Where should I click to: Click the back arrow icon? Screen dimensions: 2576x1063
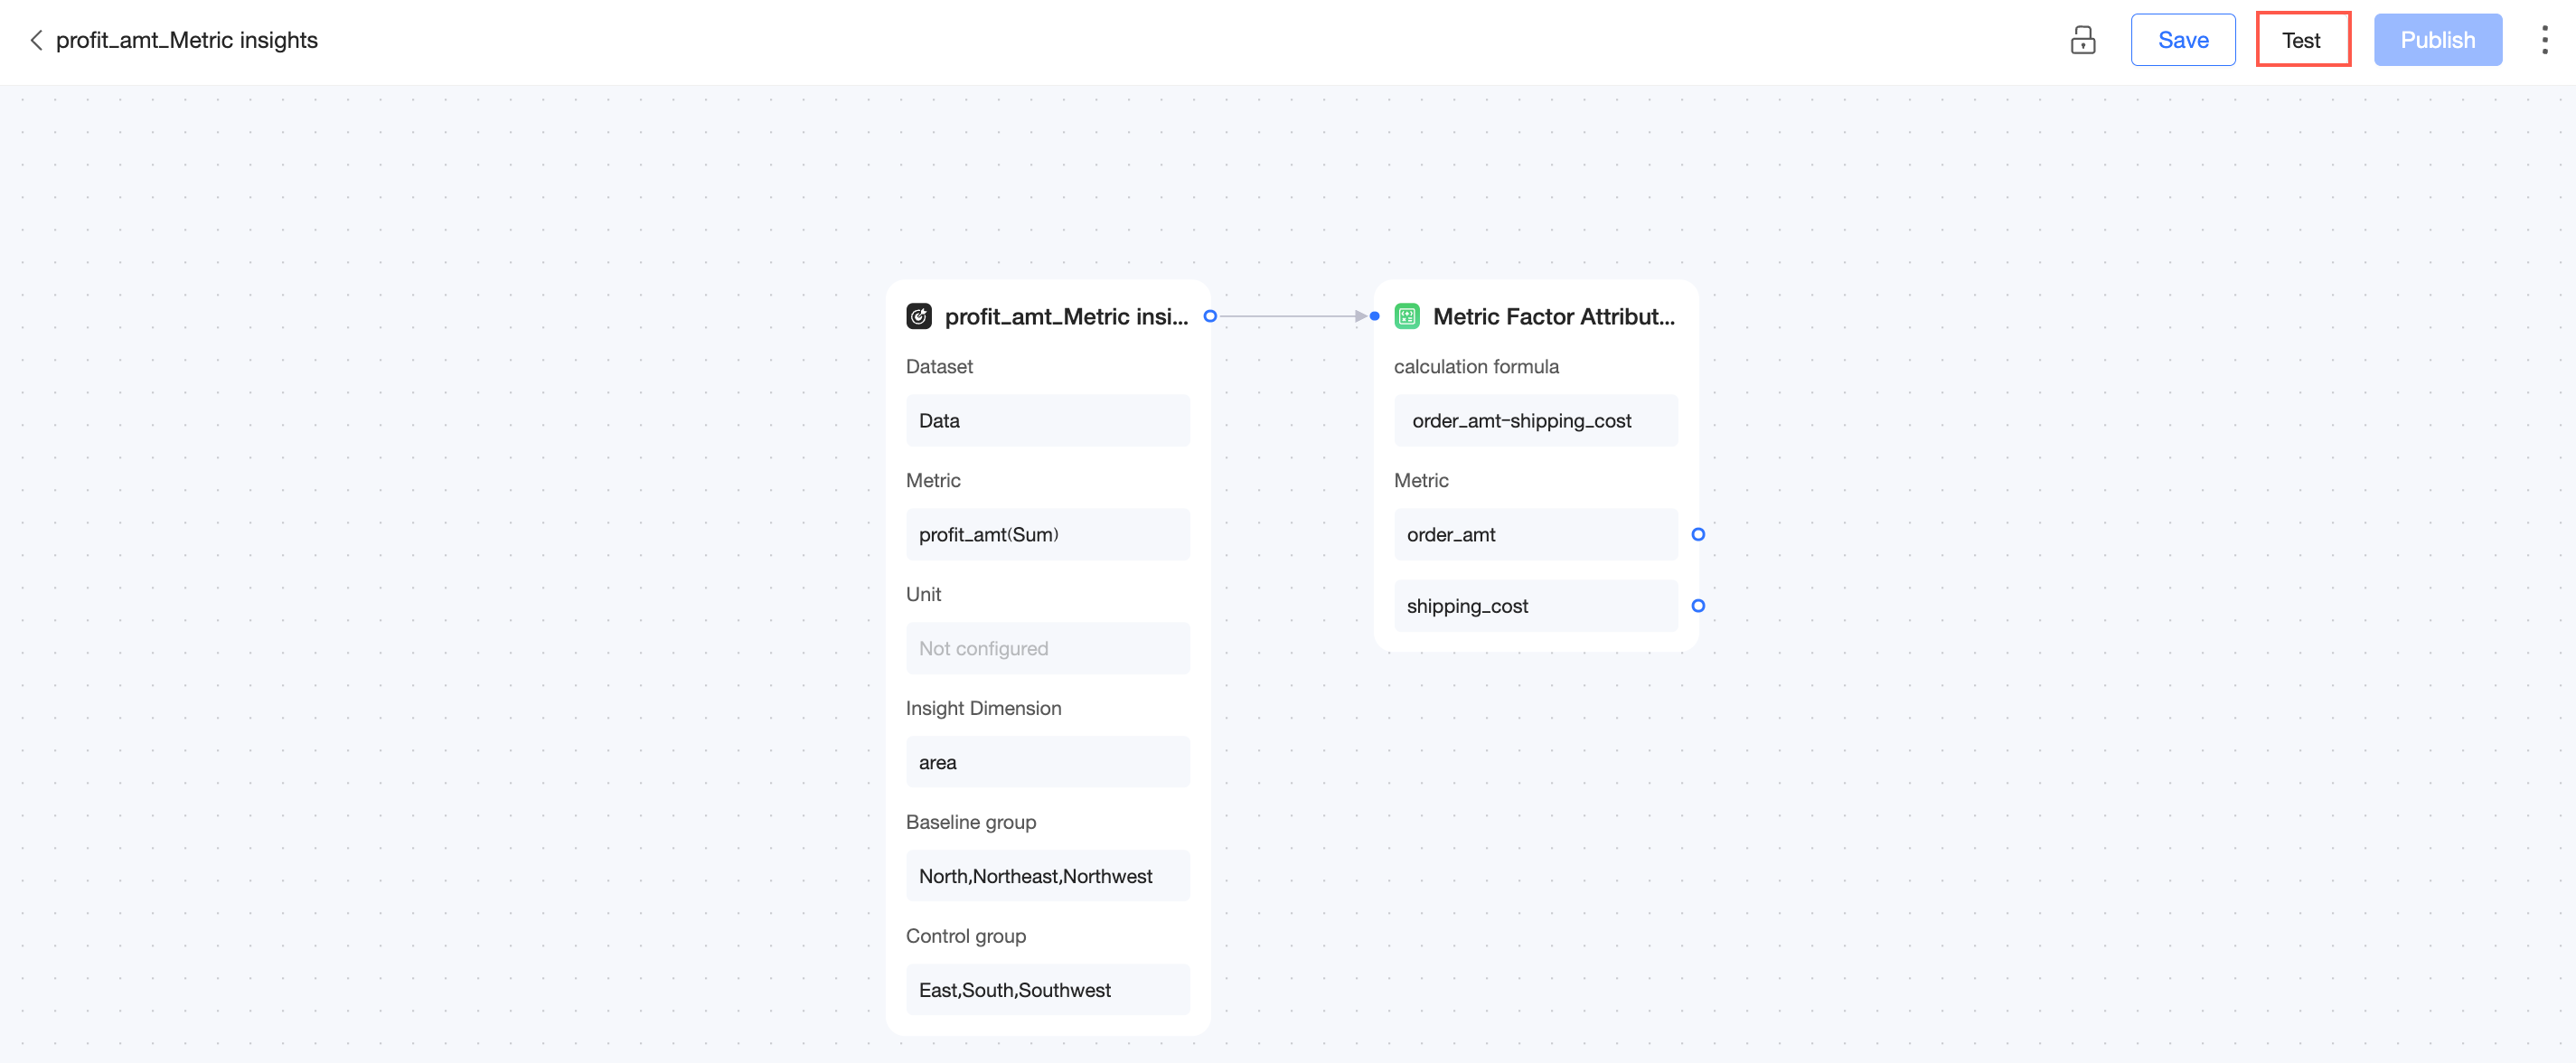(x=36, y=40)
